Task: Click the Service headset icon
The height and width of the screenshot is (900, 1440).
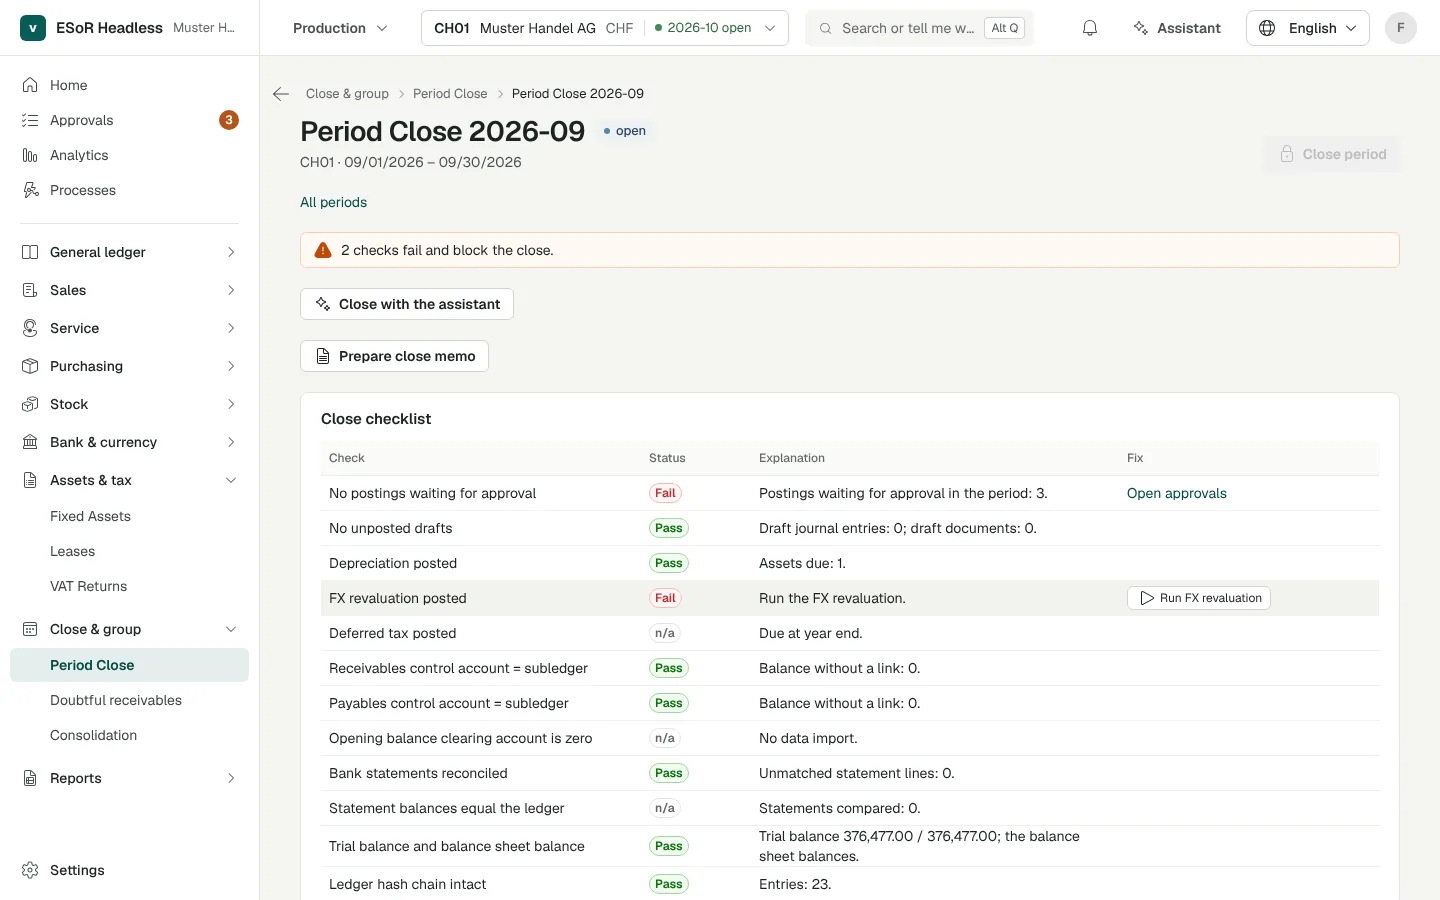Action: pos(30,328)
